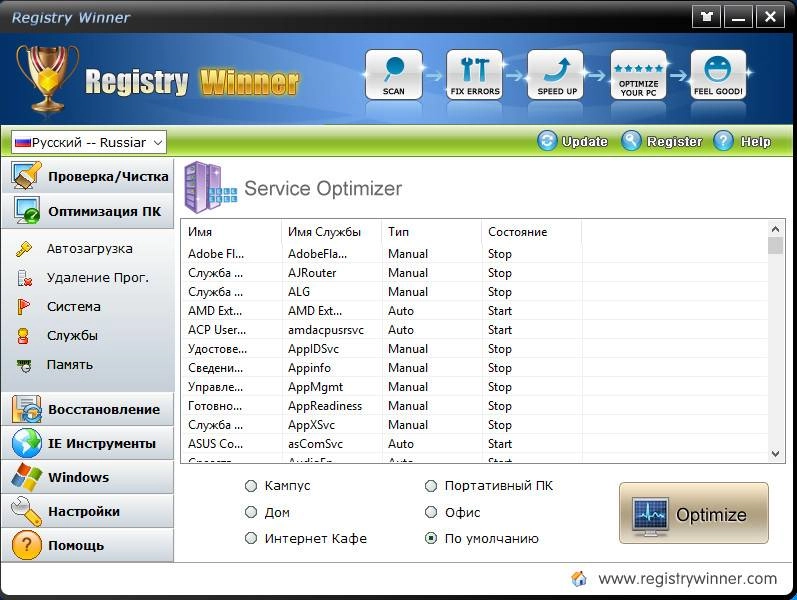Click the Optimize button
This screenshot has width=797, height=600.
(x=693, y=513)
